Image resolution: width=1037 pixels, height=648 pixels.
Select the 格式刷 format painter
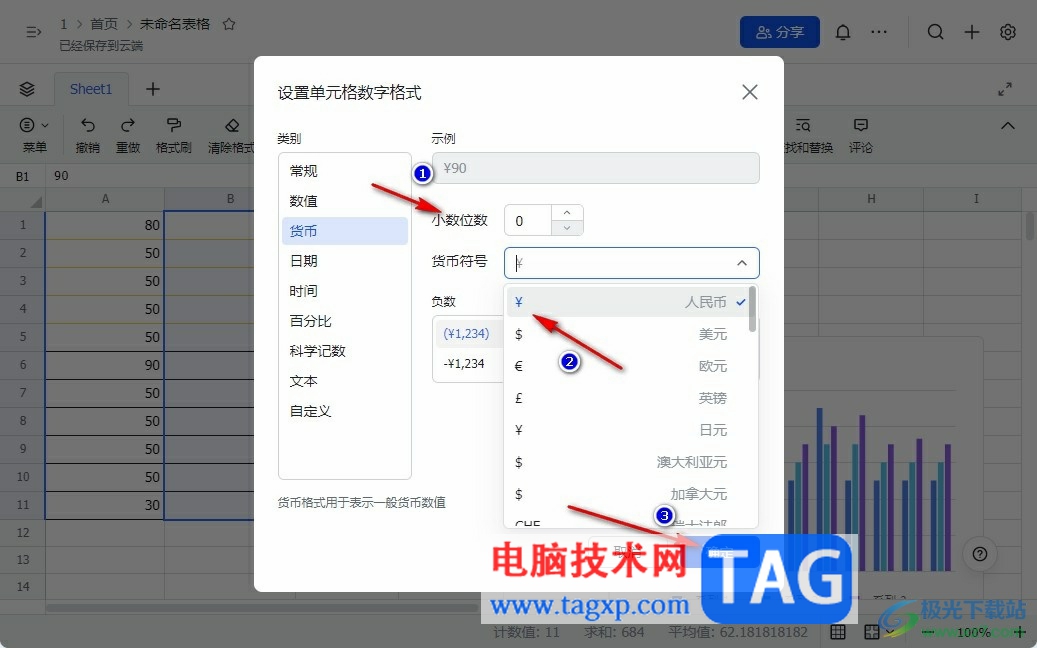coord(173,135)
